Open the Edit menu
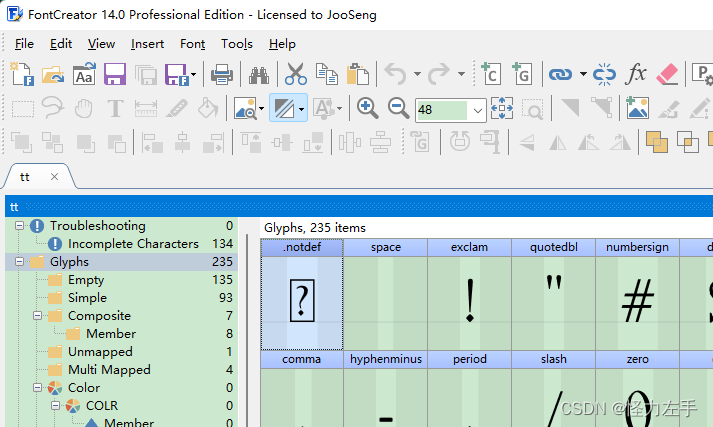Screen dimensions: 713x427 coord(61,44)
